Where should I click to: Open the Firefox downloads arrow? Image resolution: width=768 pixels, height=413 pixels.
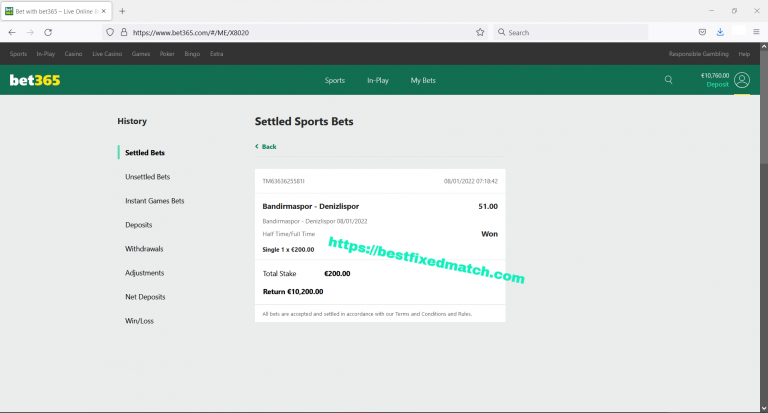720,32
